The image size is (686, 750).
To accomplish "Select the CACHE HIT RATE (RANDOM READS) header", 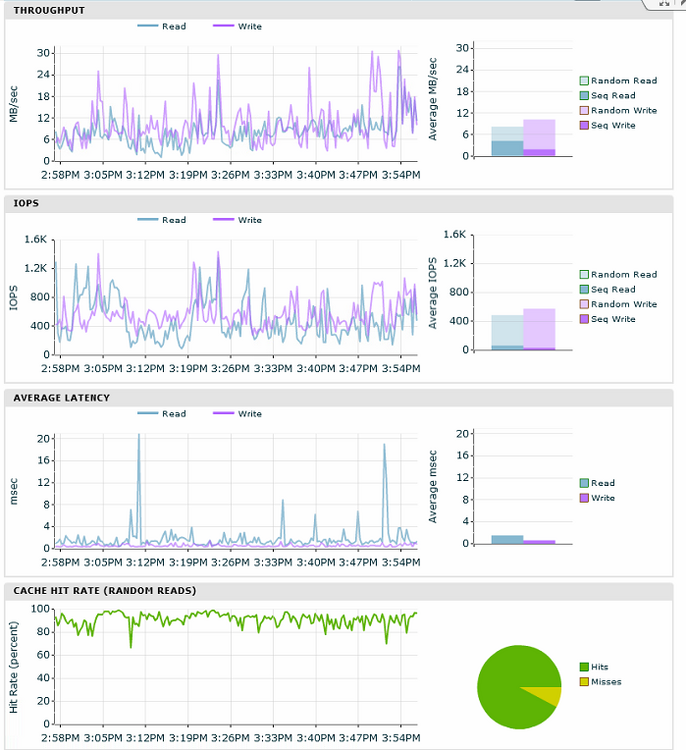I will tap(339, 591).
